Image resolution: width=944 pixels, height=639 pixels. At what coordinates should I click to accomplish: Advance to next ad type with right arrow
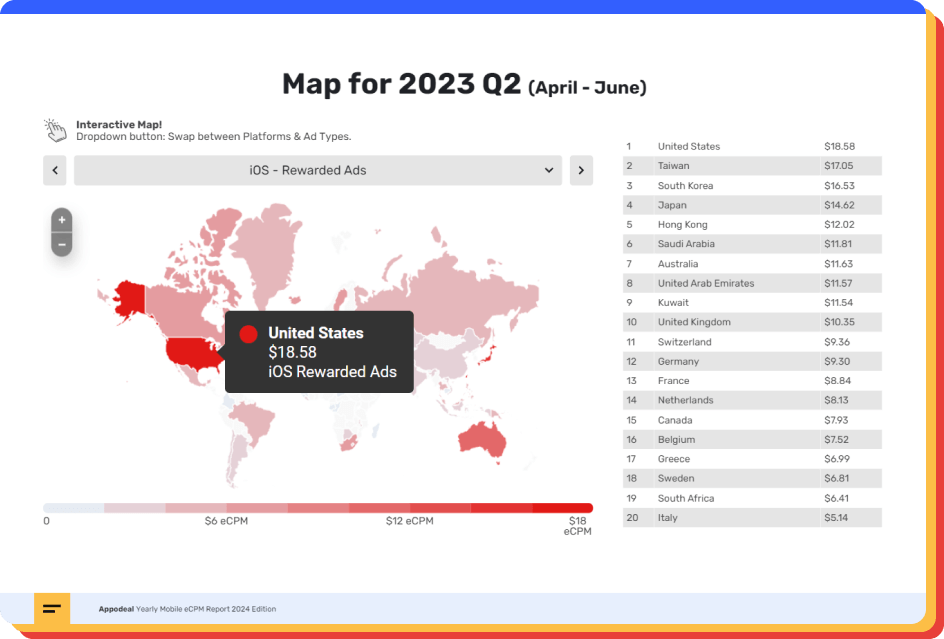(581, 171)
